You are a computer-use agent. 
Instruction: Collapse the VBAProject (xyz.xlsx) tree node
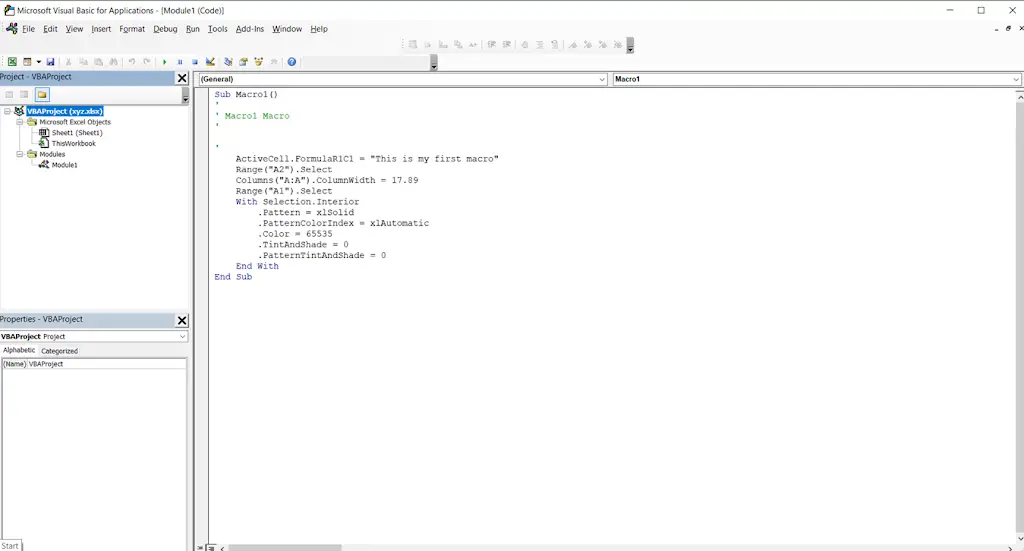tap(8, 111)
